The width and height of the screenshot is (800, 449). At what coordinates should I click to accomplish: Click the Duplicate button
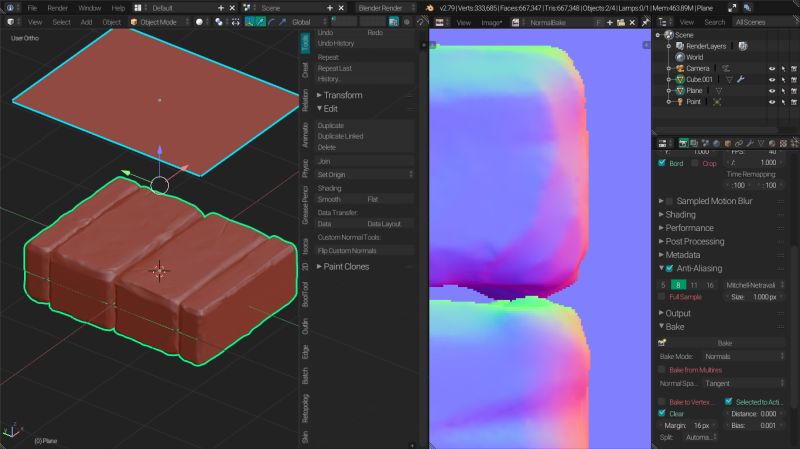(364, 126)
